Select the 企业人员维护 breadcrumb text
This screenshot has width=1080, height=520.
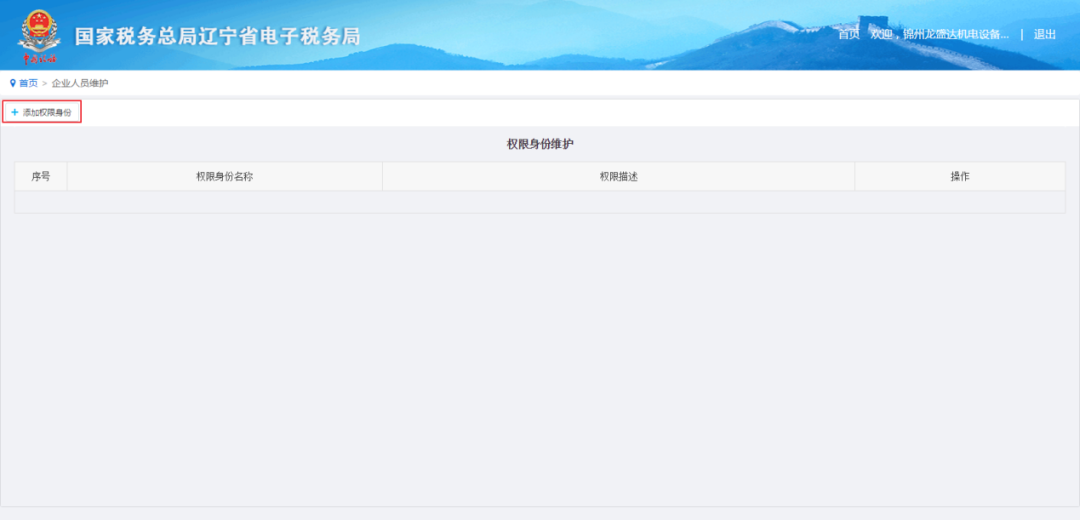click(80, 83)
